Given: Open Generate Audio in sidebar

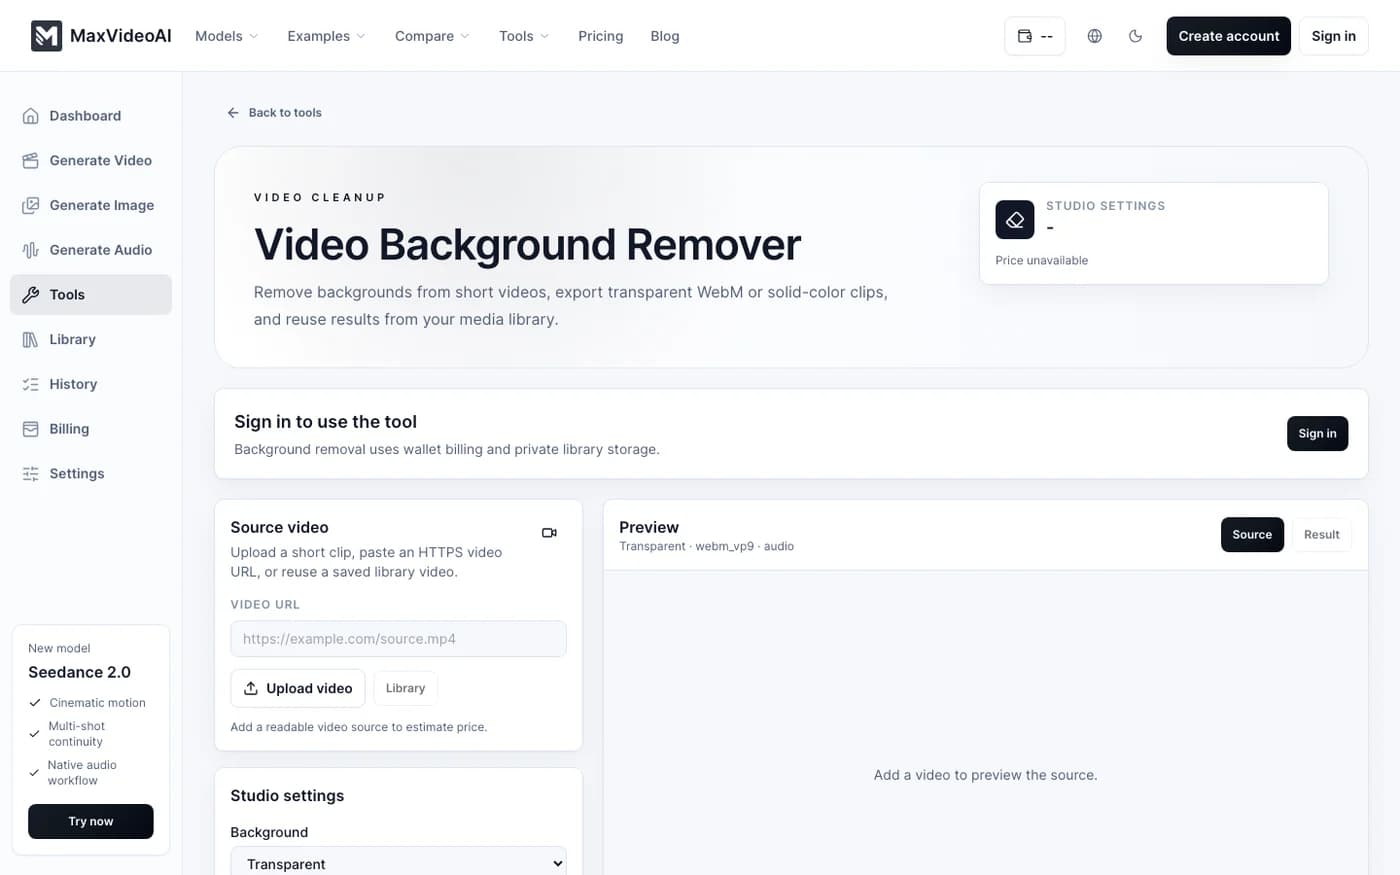Looking at the screenshot, I should 91,250.
